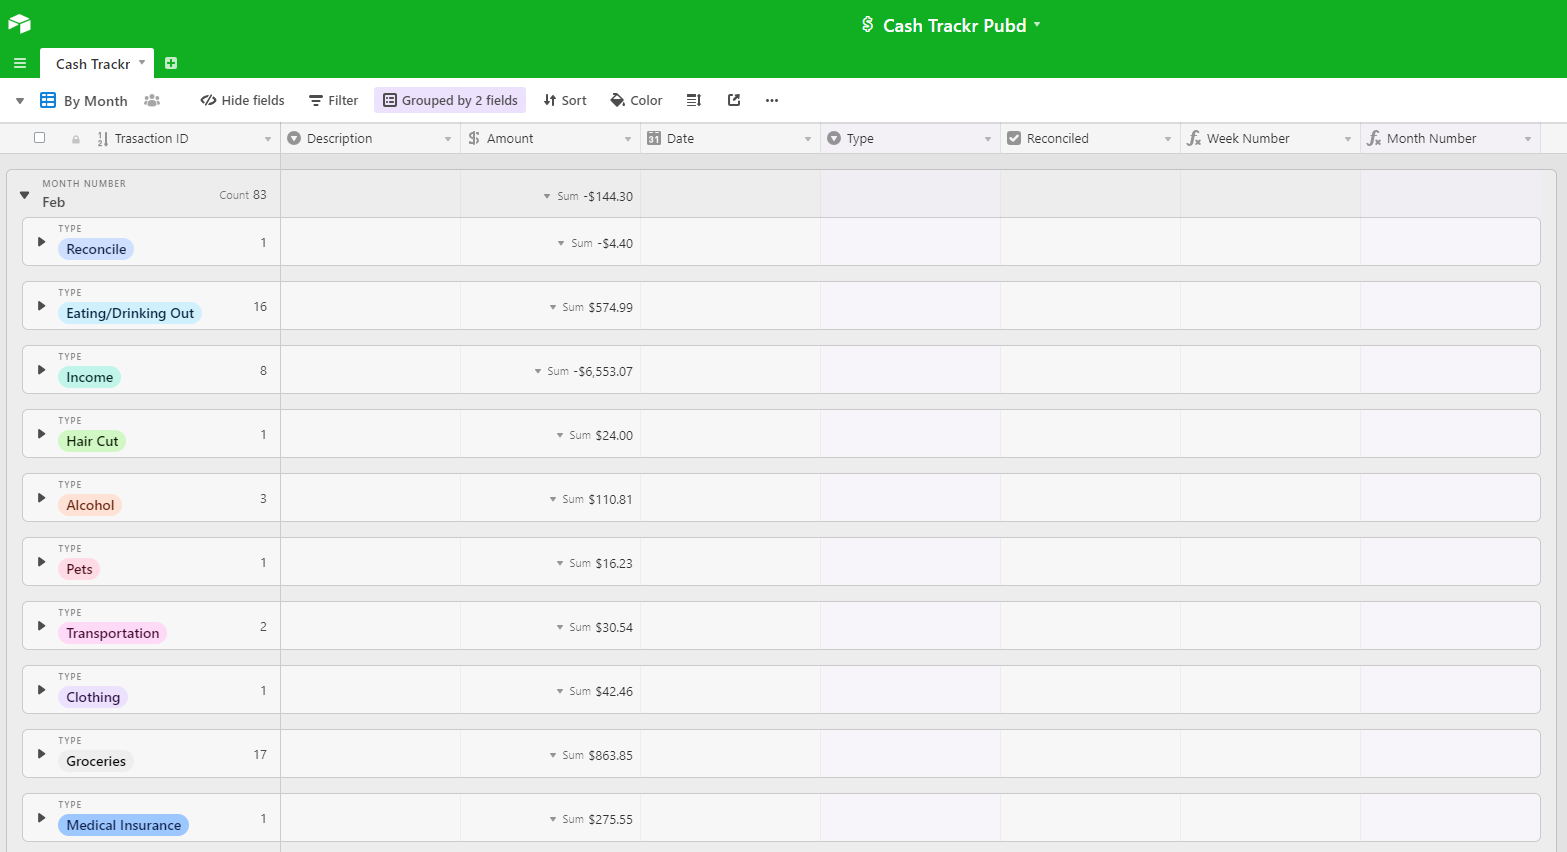
Task: Select the Cash Trackr table tab
Action: tap(93, 64)
